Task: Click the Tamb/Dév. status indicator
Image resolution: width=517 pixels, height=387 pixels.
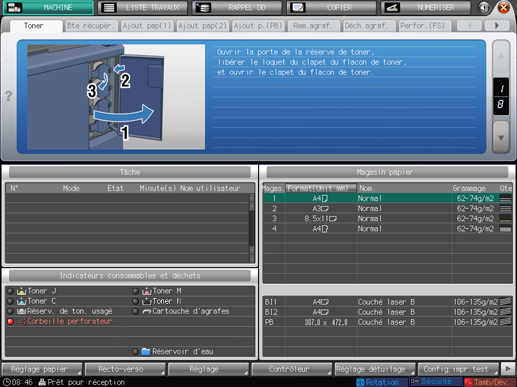Action: coord(490,382)
